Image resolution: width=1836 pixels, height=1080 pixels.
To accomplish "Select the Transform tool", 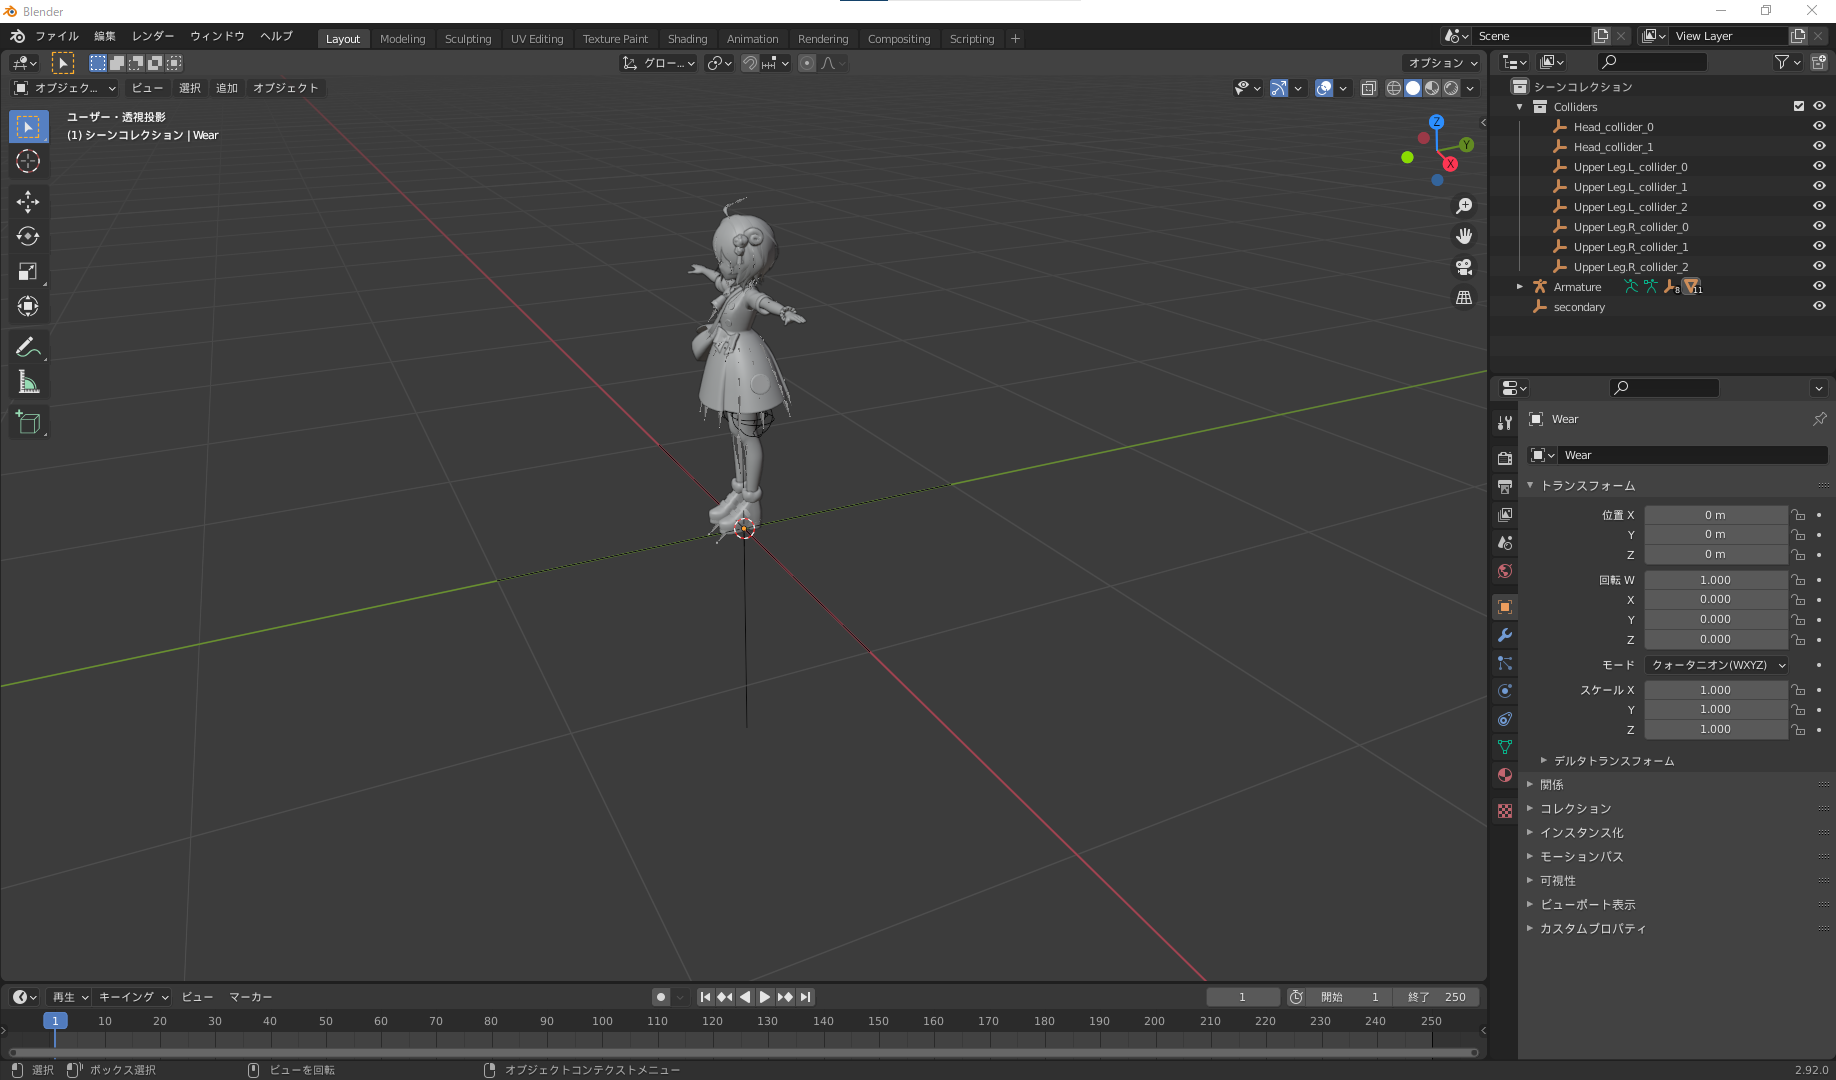I will (28, 307).
